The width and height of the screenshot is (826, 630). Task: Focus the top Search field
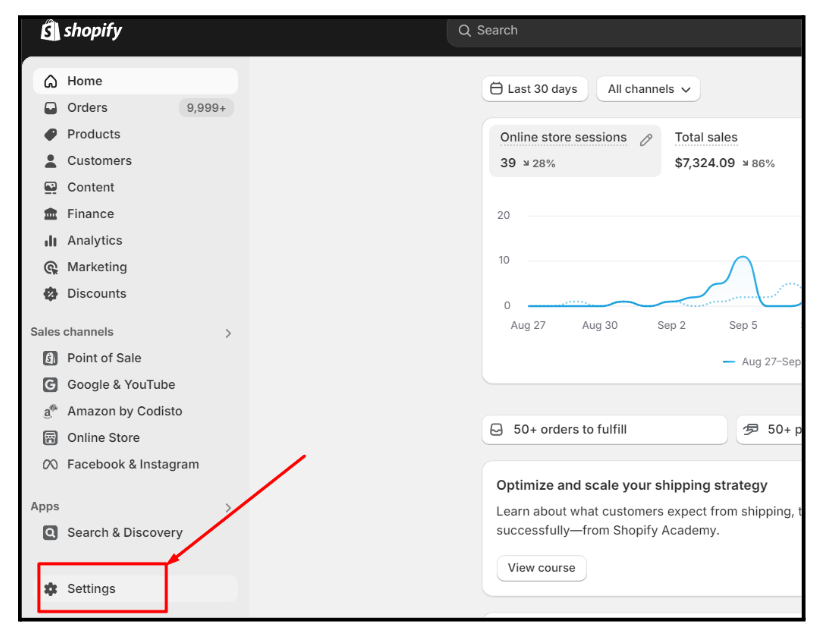(624, 31)
